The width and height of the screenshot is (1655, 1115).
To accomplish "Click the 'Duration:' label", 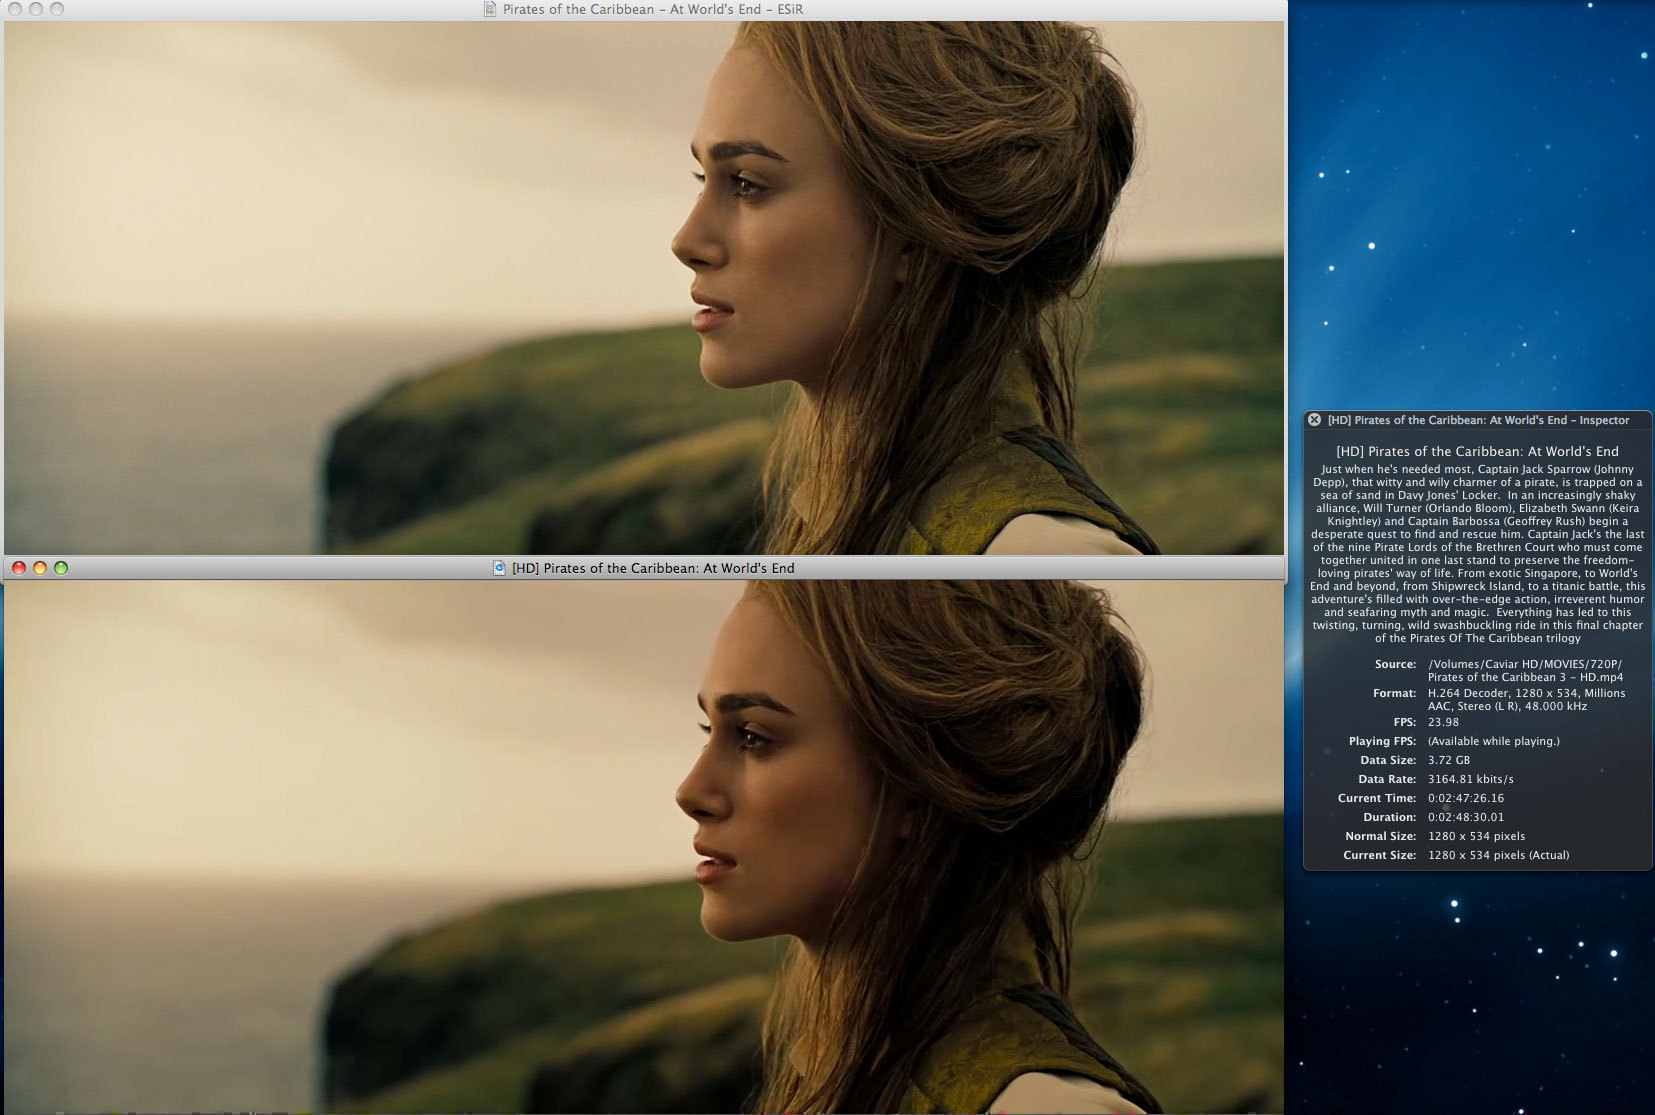I will (1390, 817).
